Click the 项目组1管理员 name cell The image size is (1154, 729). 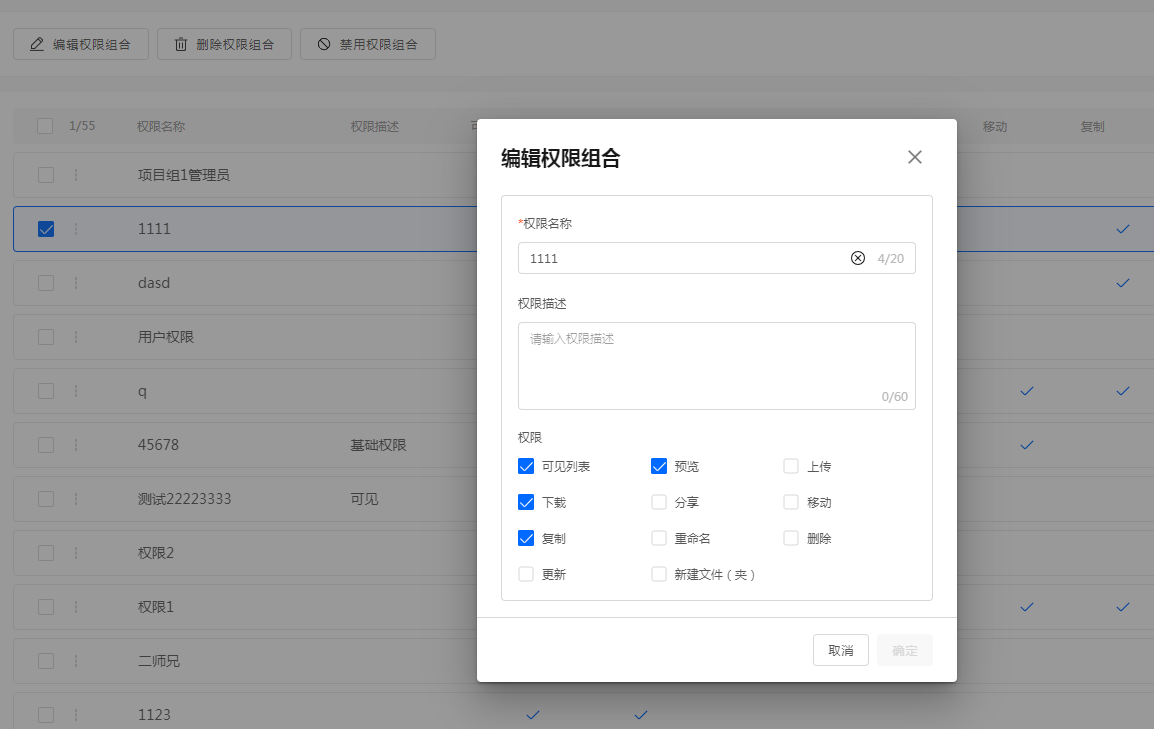point(183,175)
